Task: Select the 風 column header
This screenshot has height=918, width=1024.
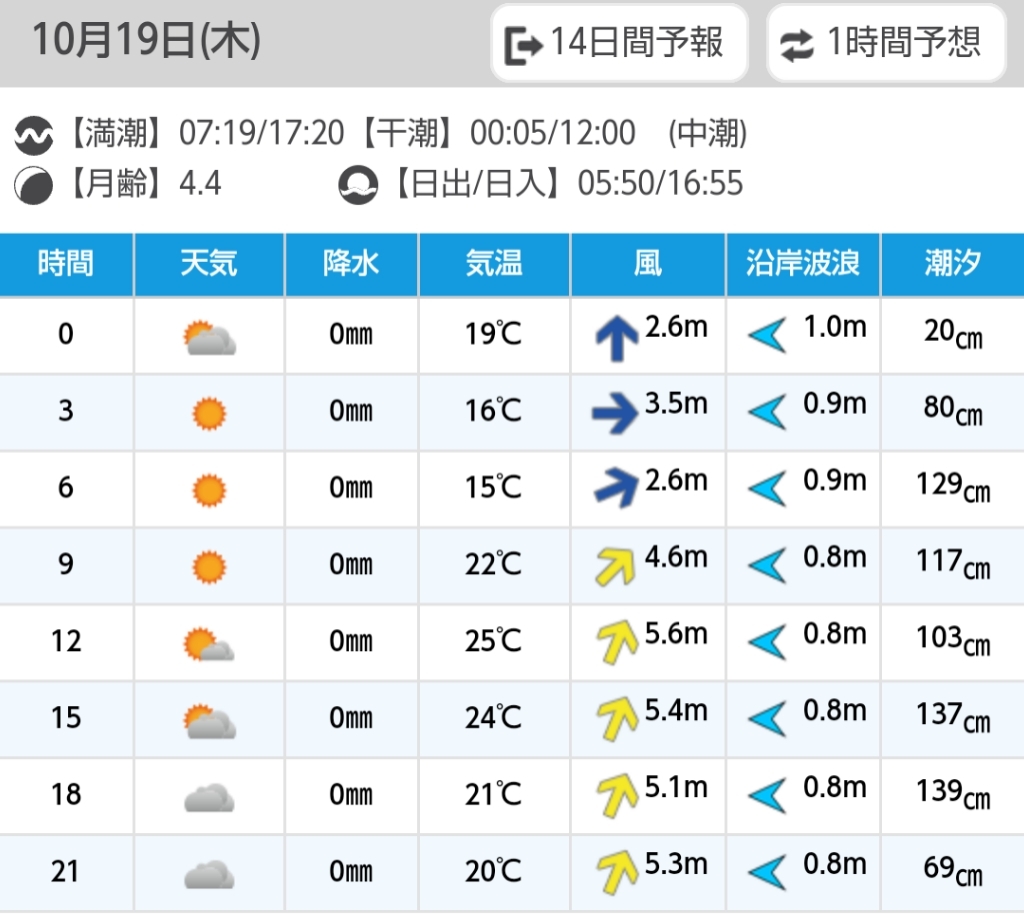Action: [x=648, y=264]
